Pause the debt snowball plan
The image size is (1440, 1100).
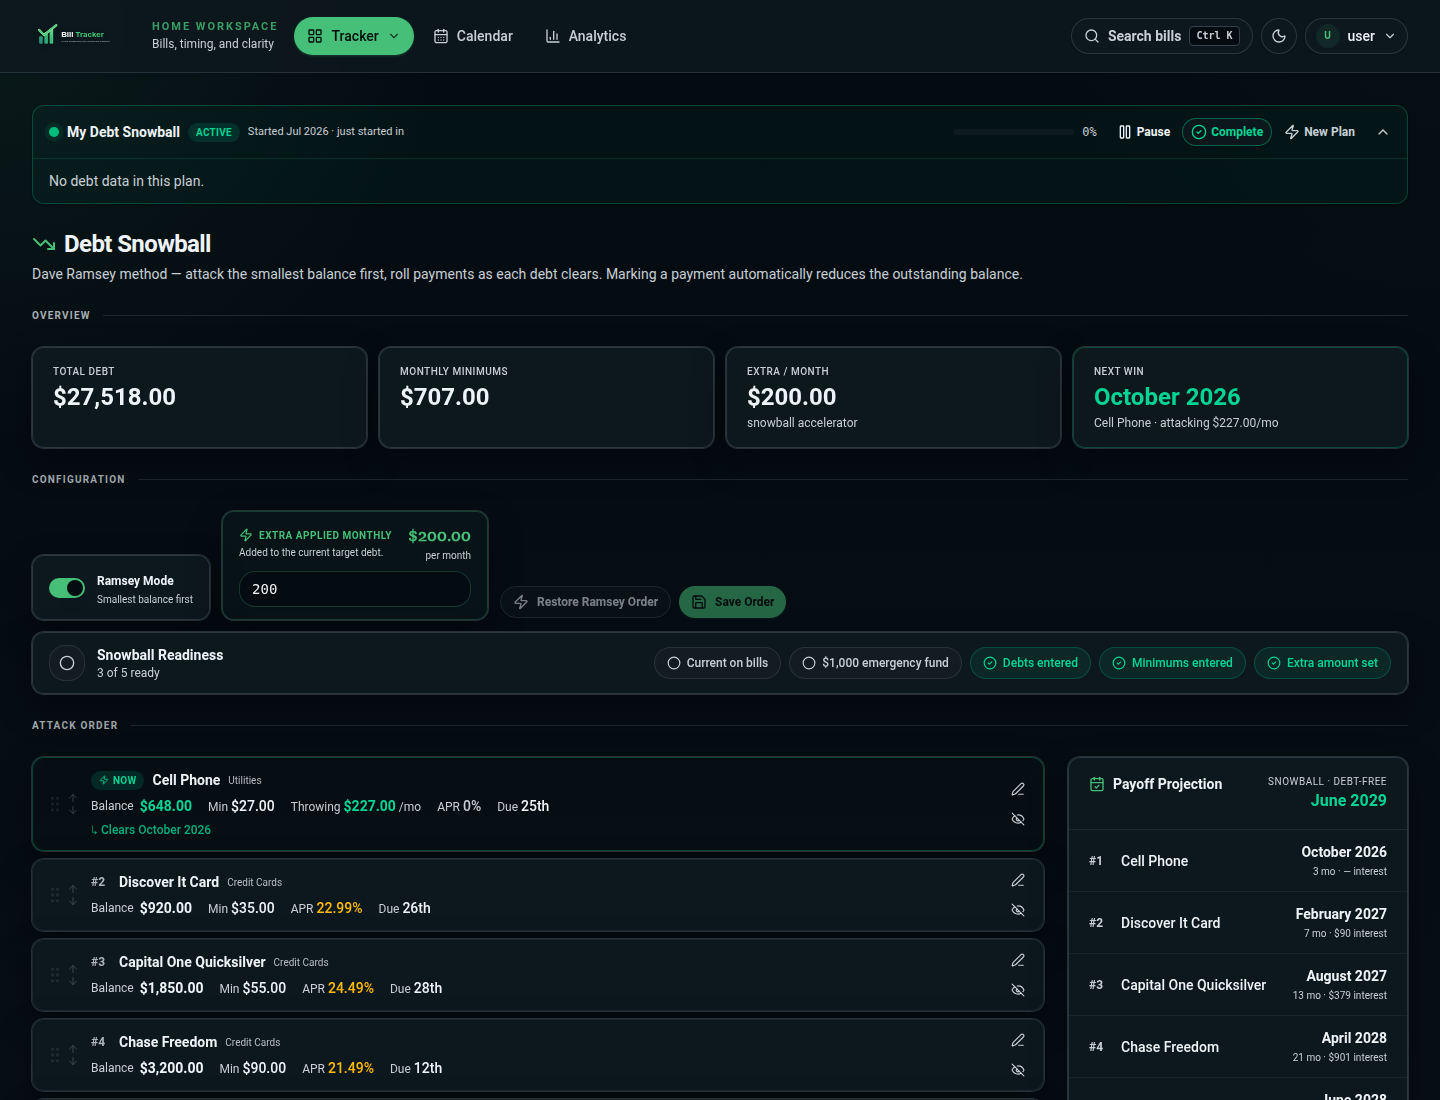pyautogui.click(x=1144, y=132)
